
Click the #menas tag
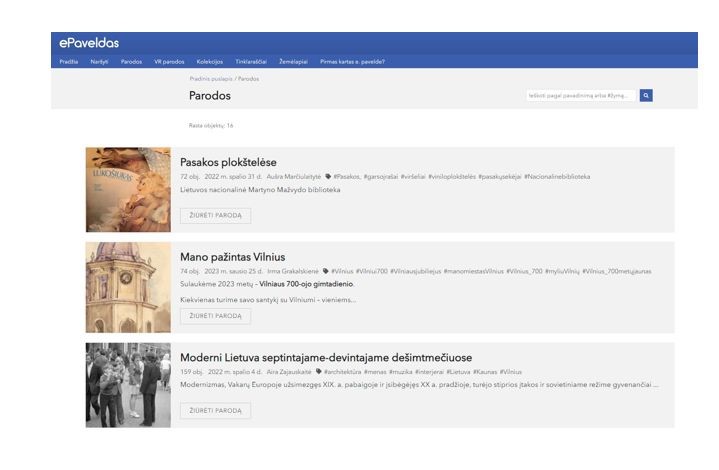[x=375, y=372]
